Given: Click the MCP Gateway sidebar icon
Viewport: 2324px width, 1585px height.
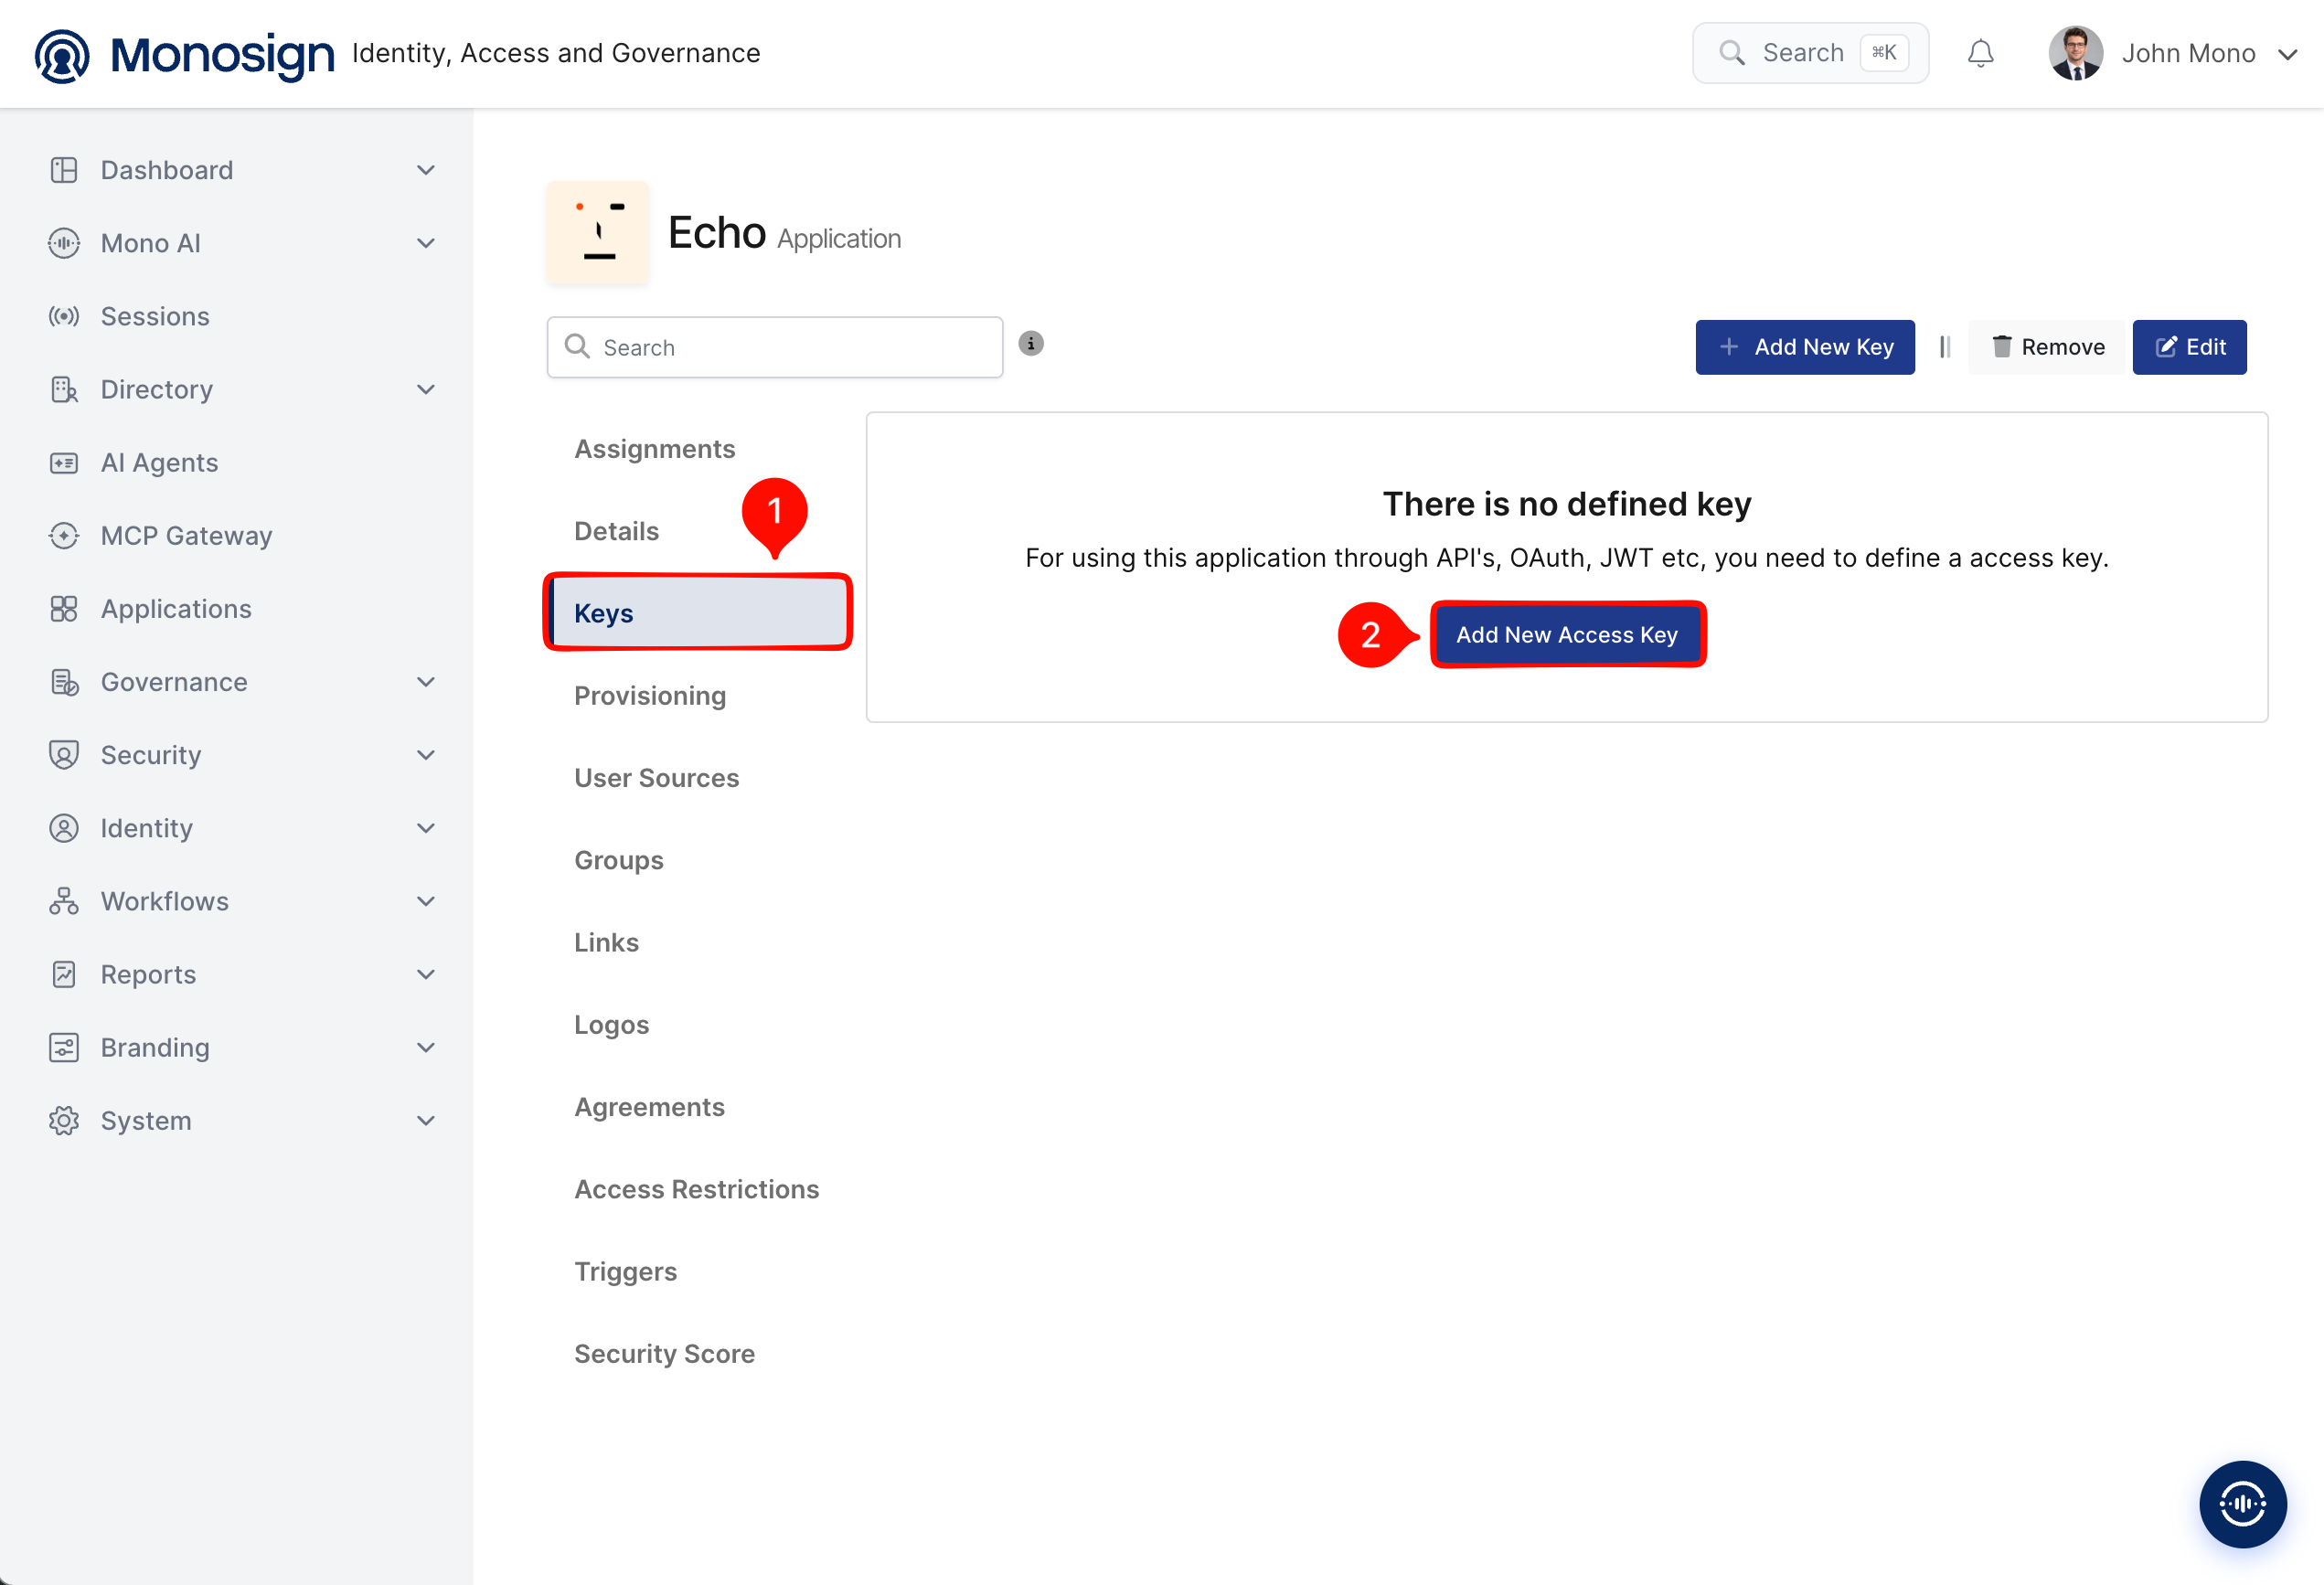Looking at the screenshot, I should point(64,535).
